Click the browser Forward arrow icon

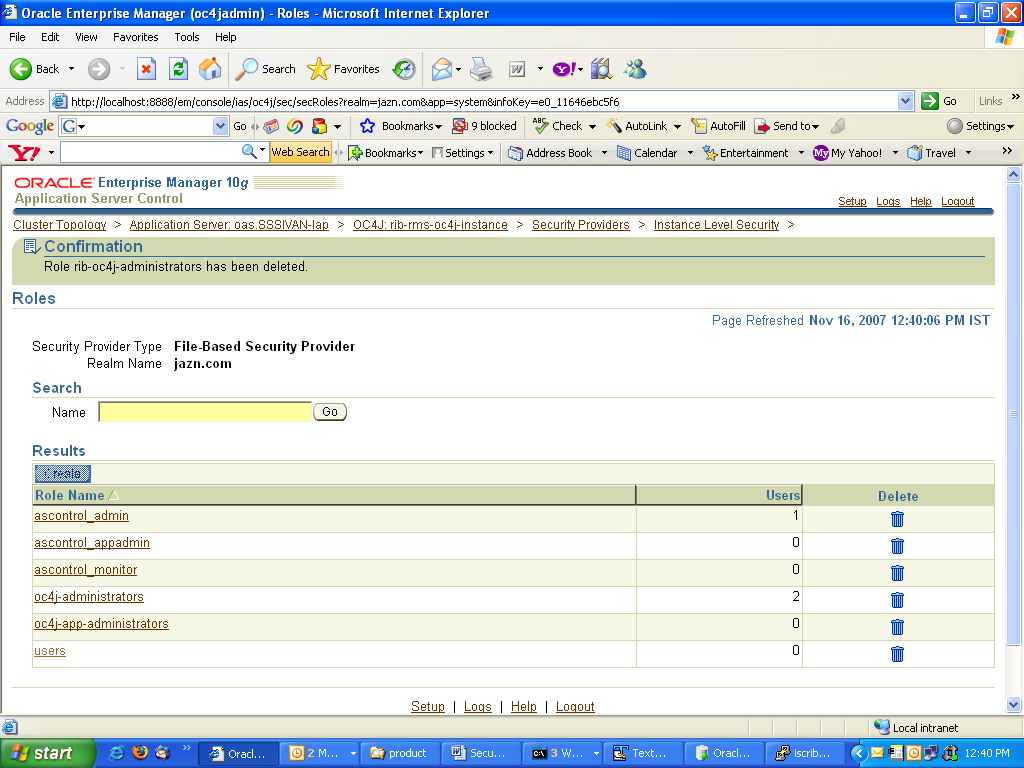(99, 69)
